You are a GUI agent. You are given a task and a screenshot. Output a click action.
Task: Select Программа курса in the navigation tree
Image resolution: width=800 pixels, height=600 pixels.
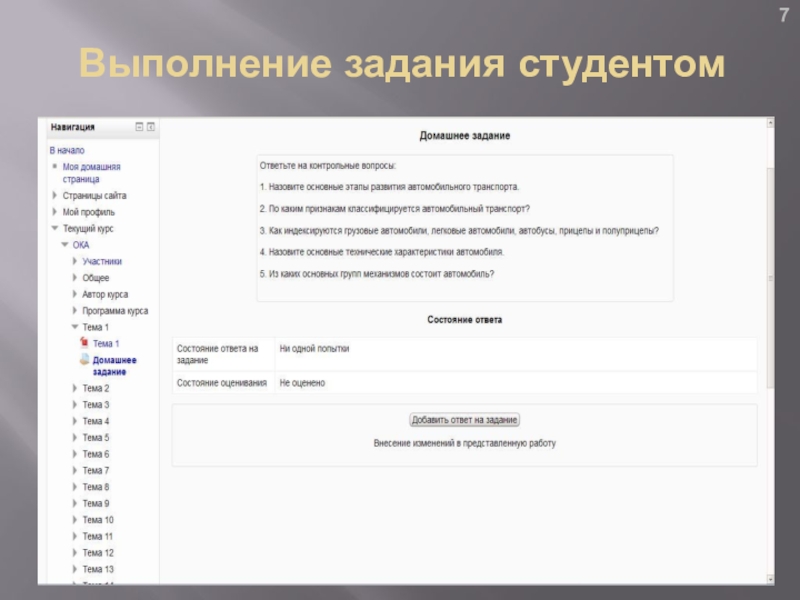click(x=115, y=311)
